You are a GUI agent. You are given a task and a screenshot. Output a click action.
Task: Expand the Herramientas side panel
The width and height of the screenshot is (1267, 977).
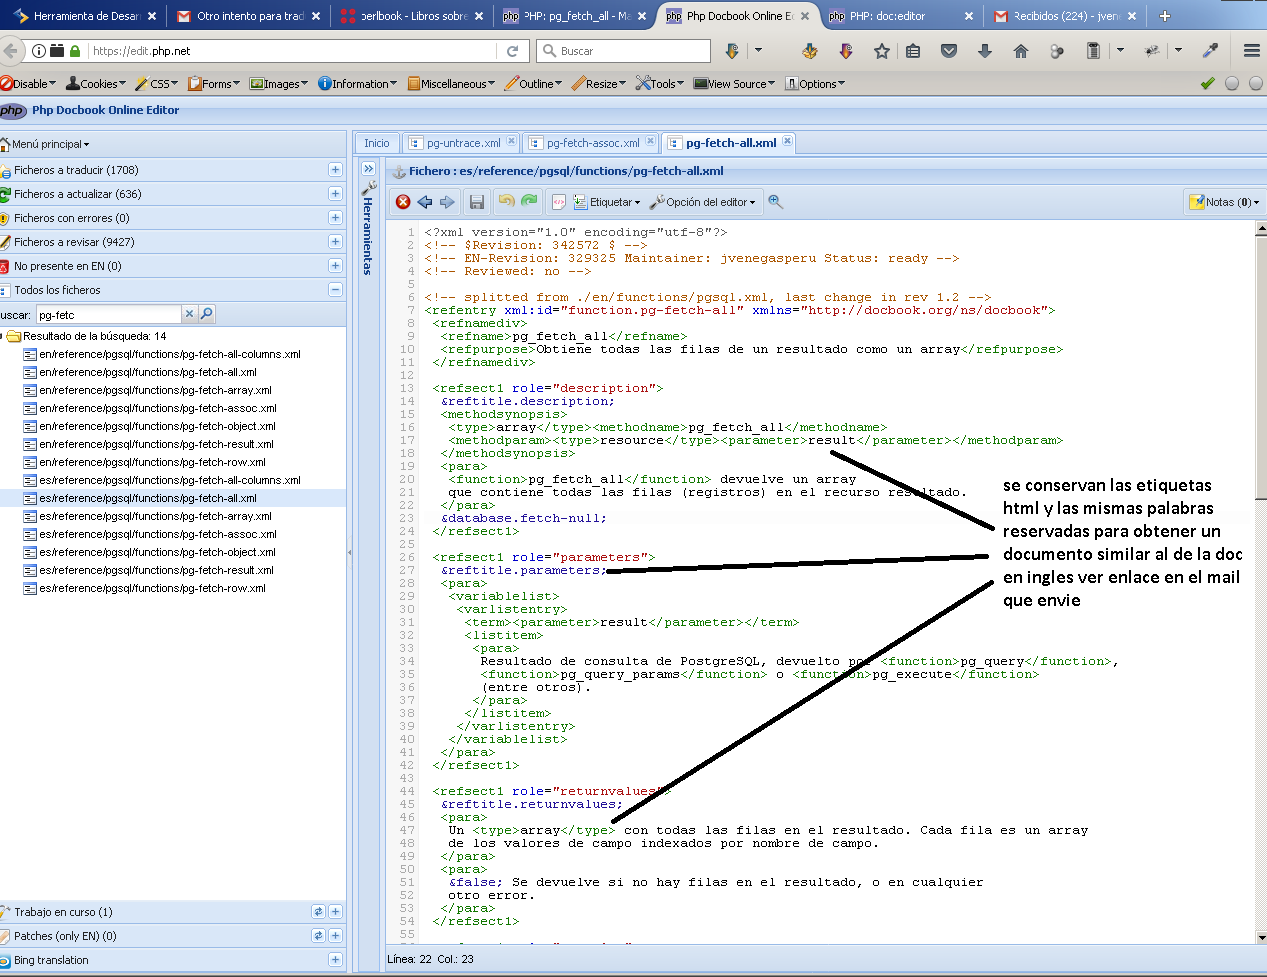368,169
